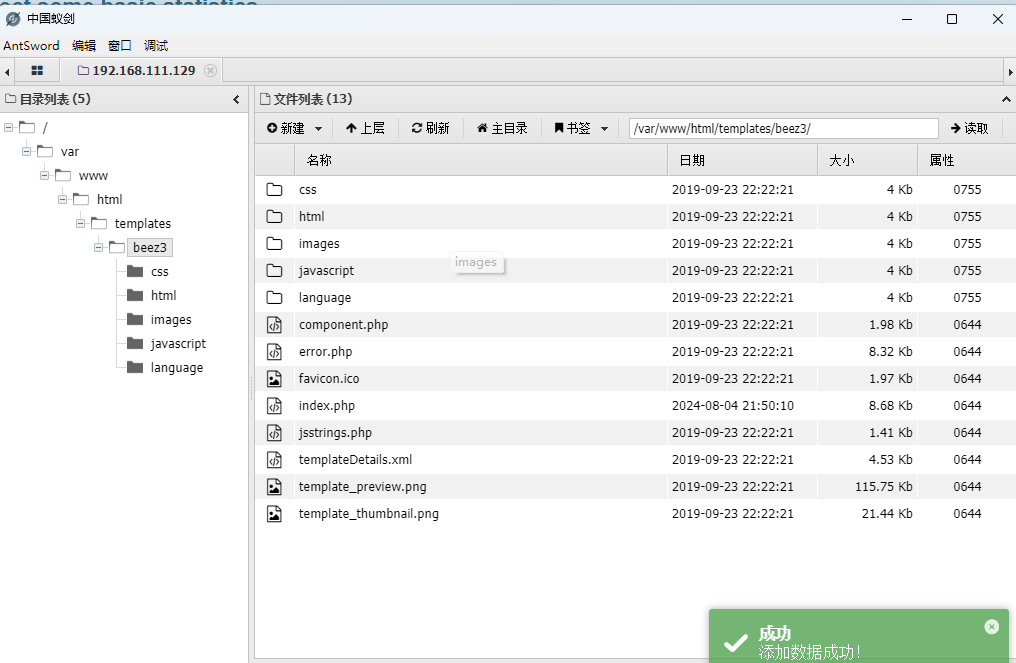Screen dimensions: 1016x663
Task: Click the XML icon beside templateDetails.xml
Action: (275, 459)
